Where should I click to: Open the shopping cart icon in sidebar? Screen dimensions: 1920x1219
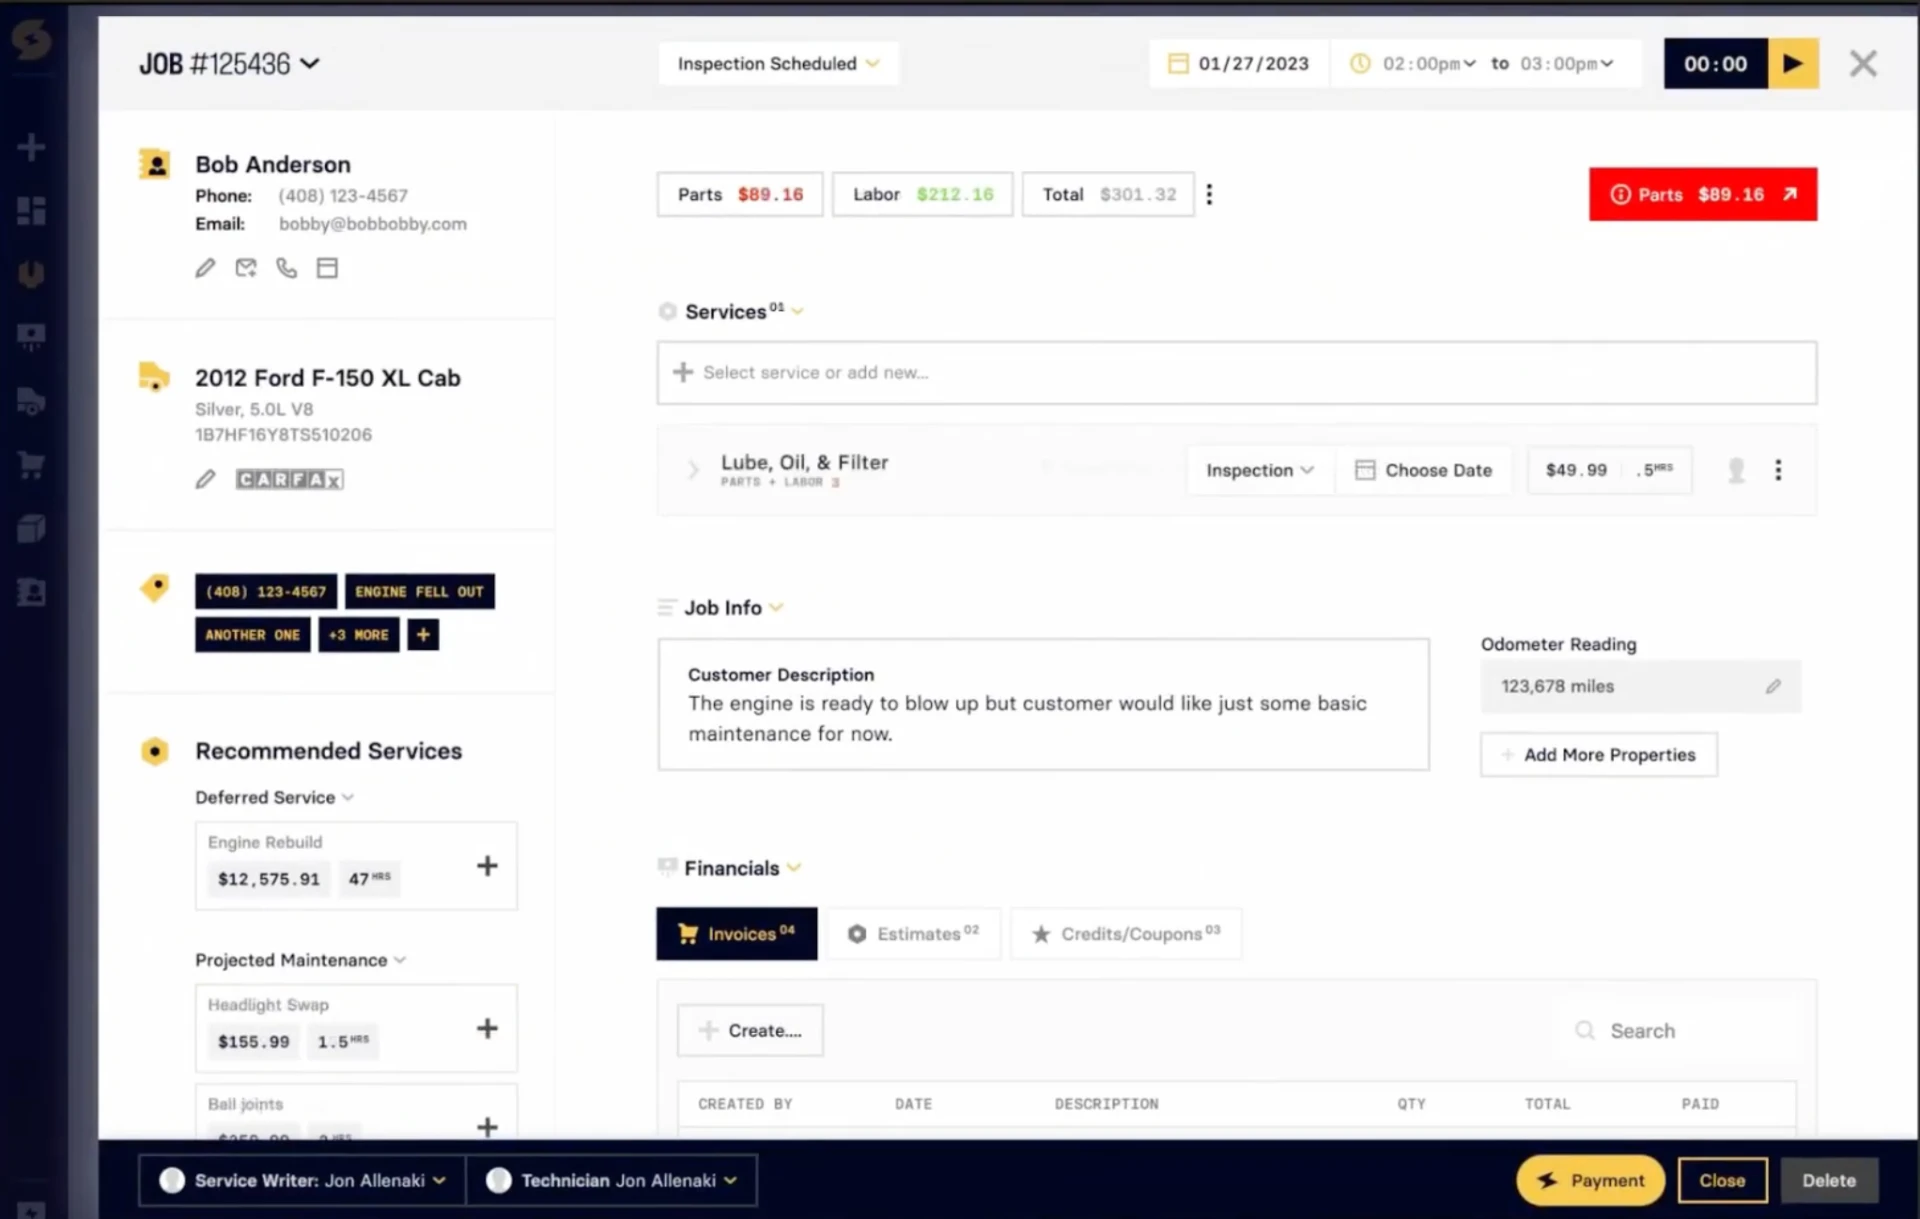tap(31, 465)
